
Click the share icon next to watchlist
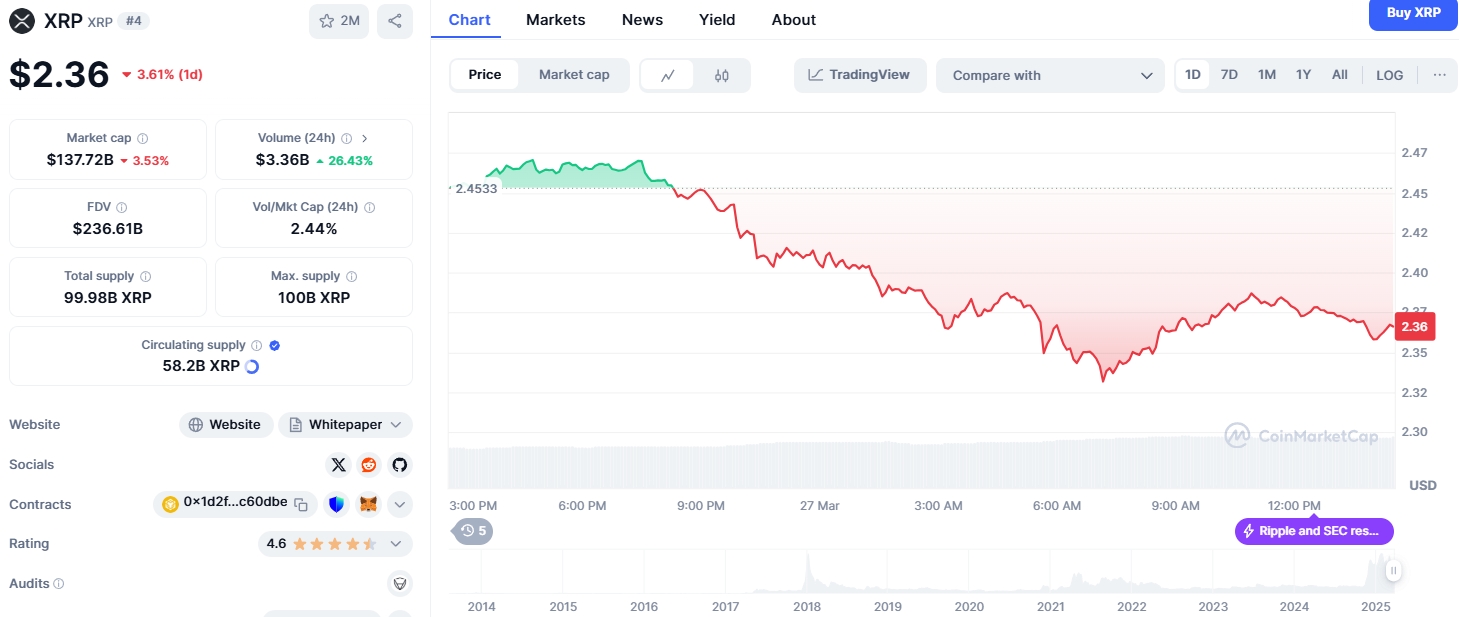pyautogui.click(x=395, y=21)
